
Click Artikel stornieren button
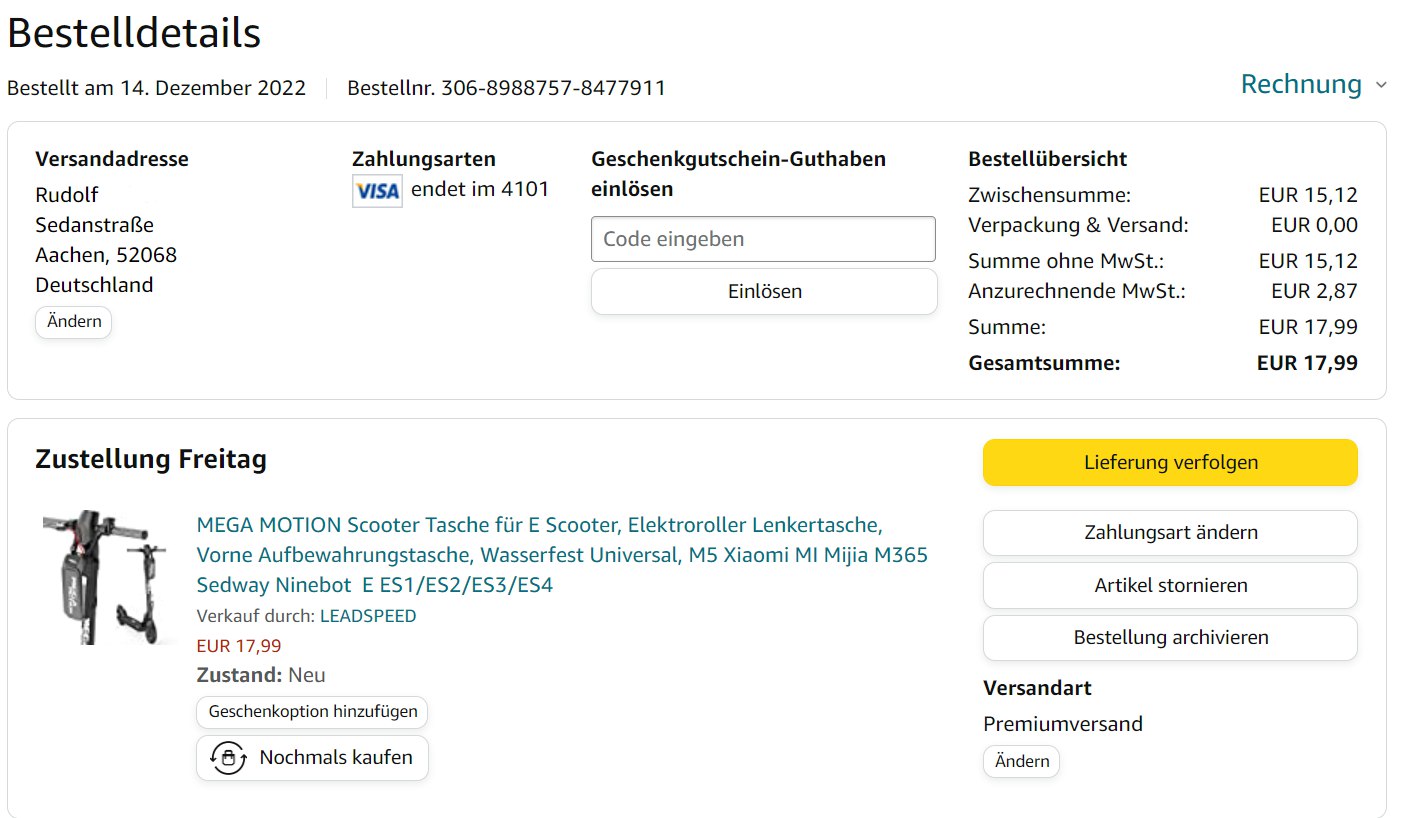click(x=1170, y=585)
